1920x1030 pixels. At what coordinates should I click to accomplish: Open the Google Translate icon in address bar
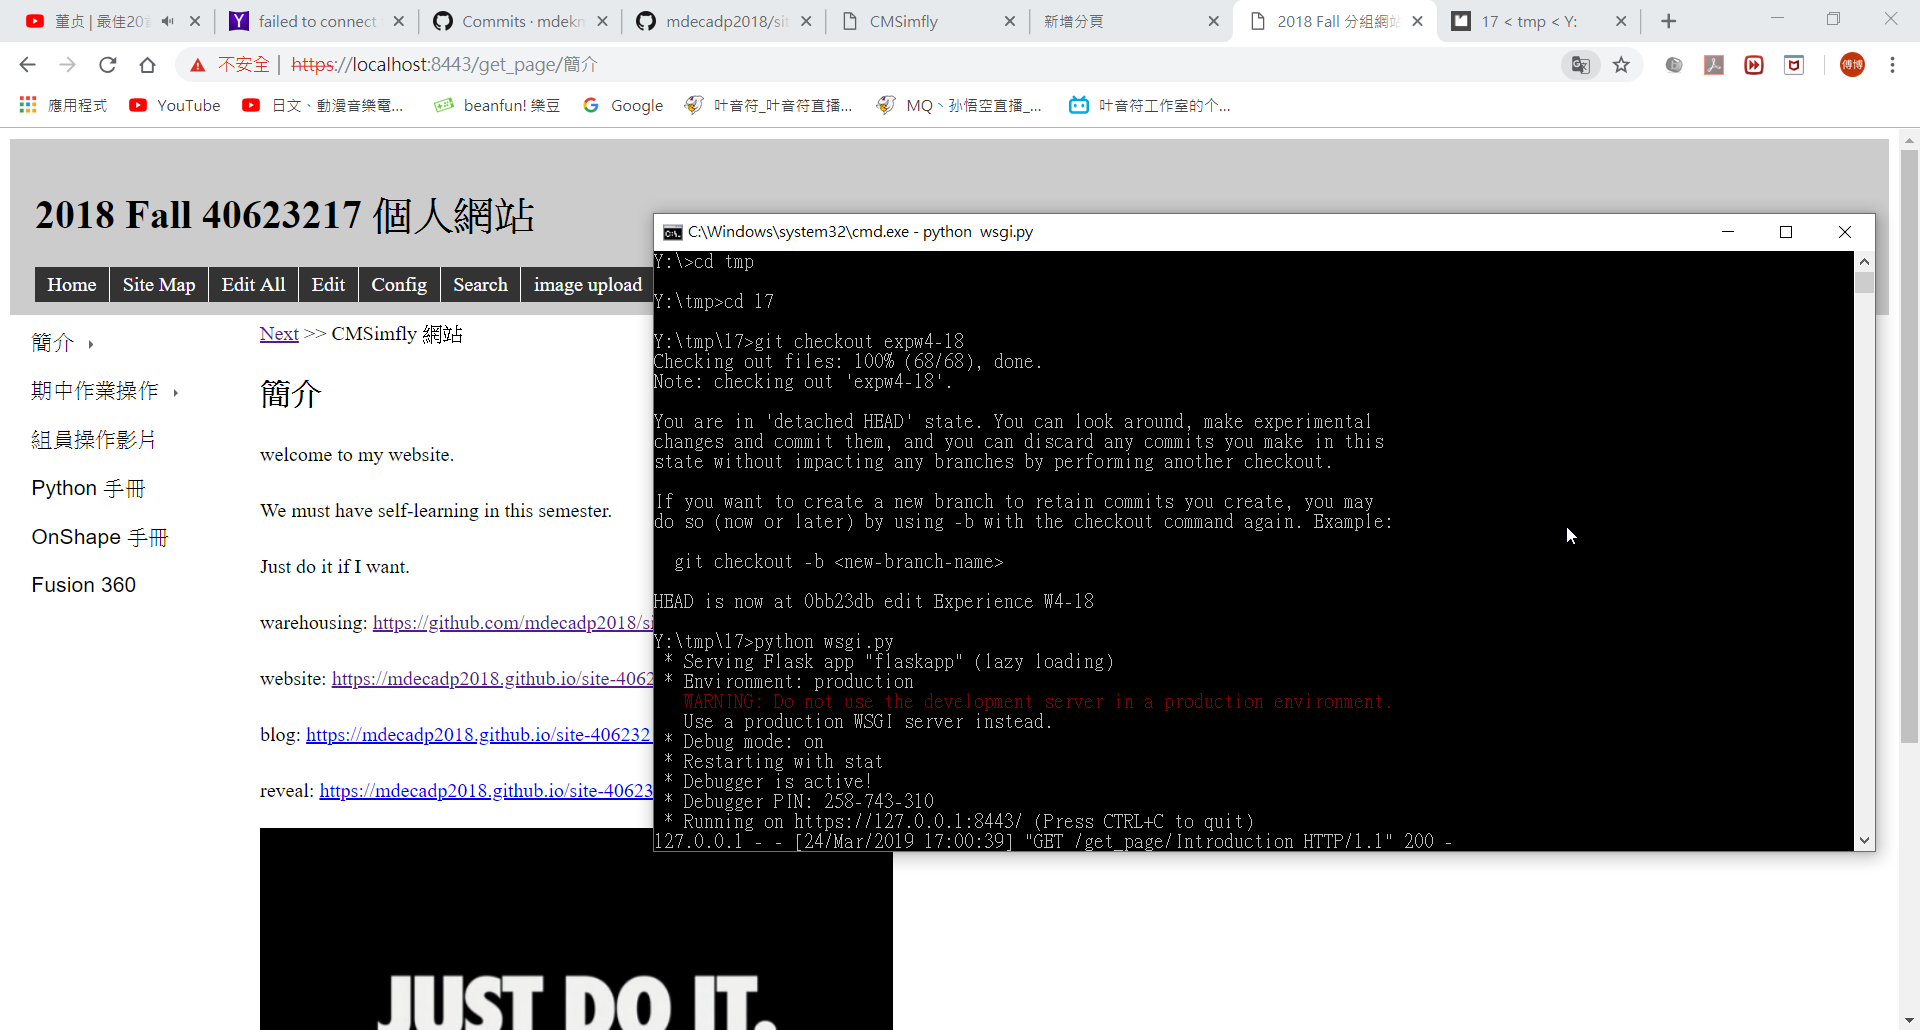[1580, 65]
